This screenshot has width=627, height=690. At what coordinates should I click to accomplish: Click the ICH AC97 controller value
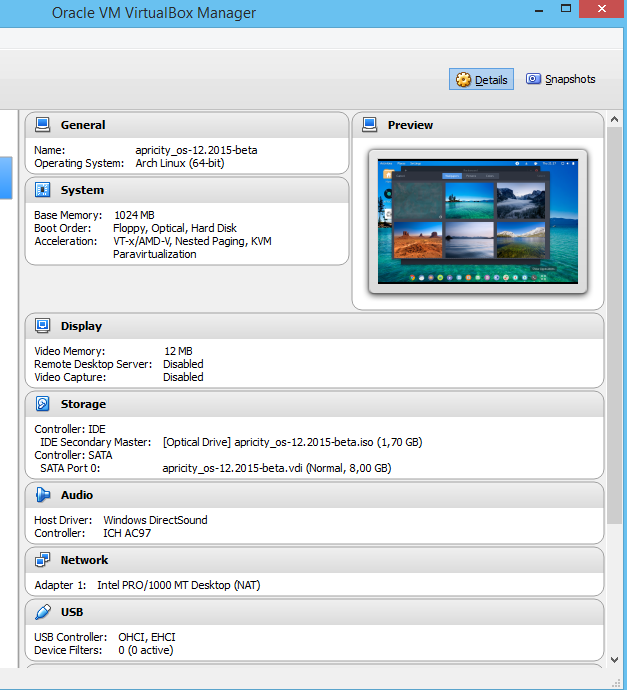pyautogui.click(x=127, y=533)
